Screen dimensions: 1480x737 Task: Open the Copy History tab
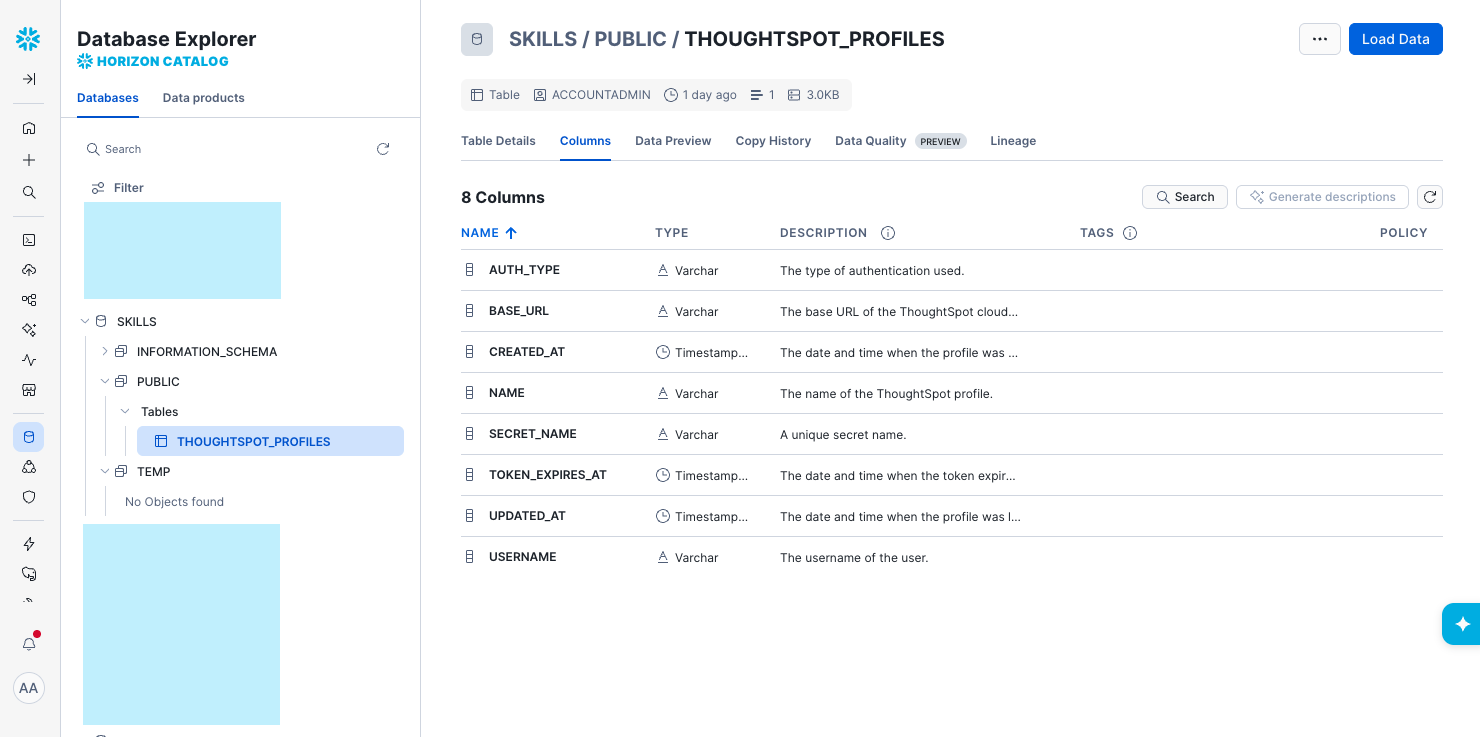(x=773, y=141)
